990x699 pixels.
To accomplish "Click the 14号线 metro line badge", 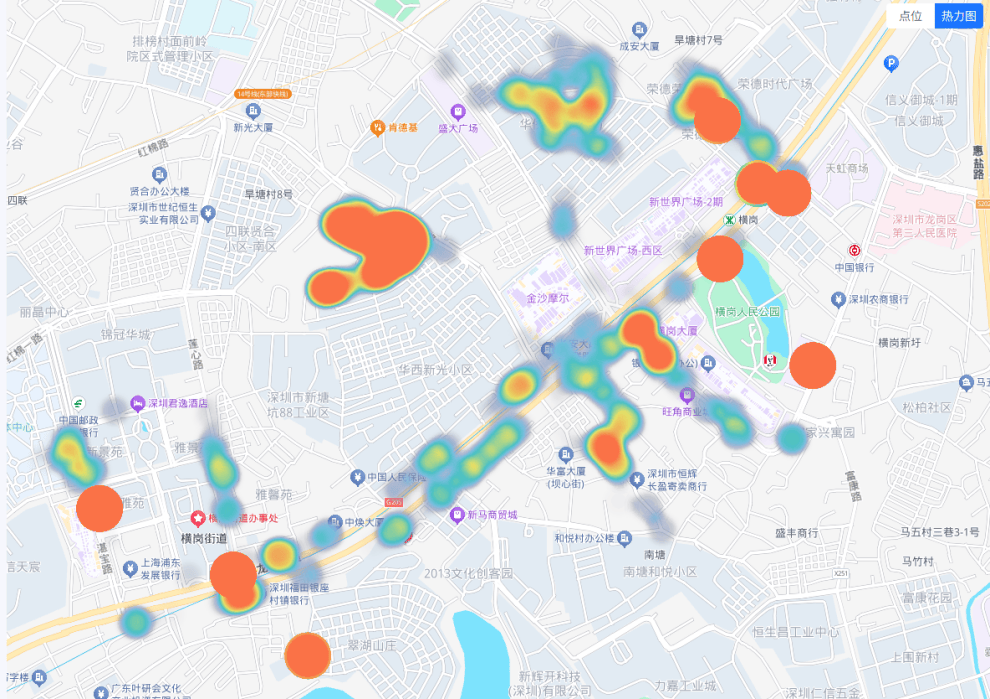I will click(x=263, y=94).
